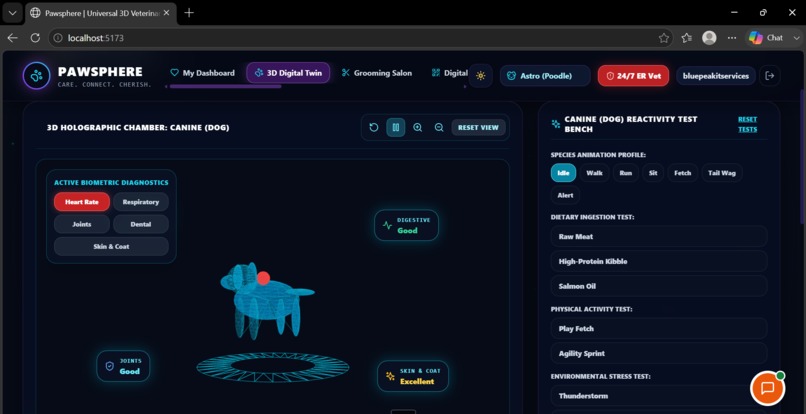The image size is (806, 414).
Task: Toggle Skin & Coat diagnostic
Action: tap(111, 246)
